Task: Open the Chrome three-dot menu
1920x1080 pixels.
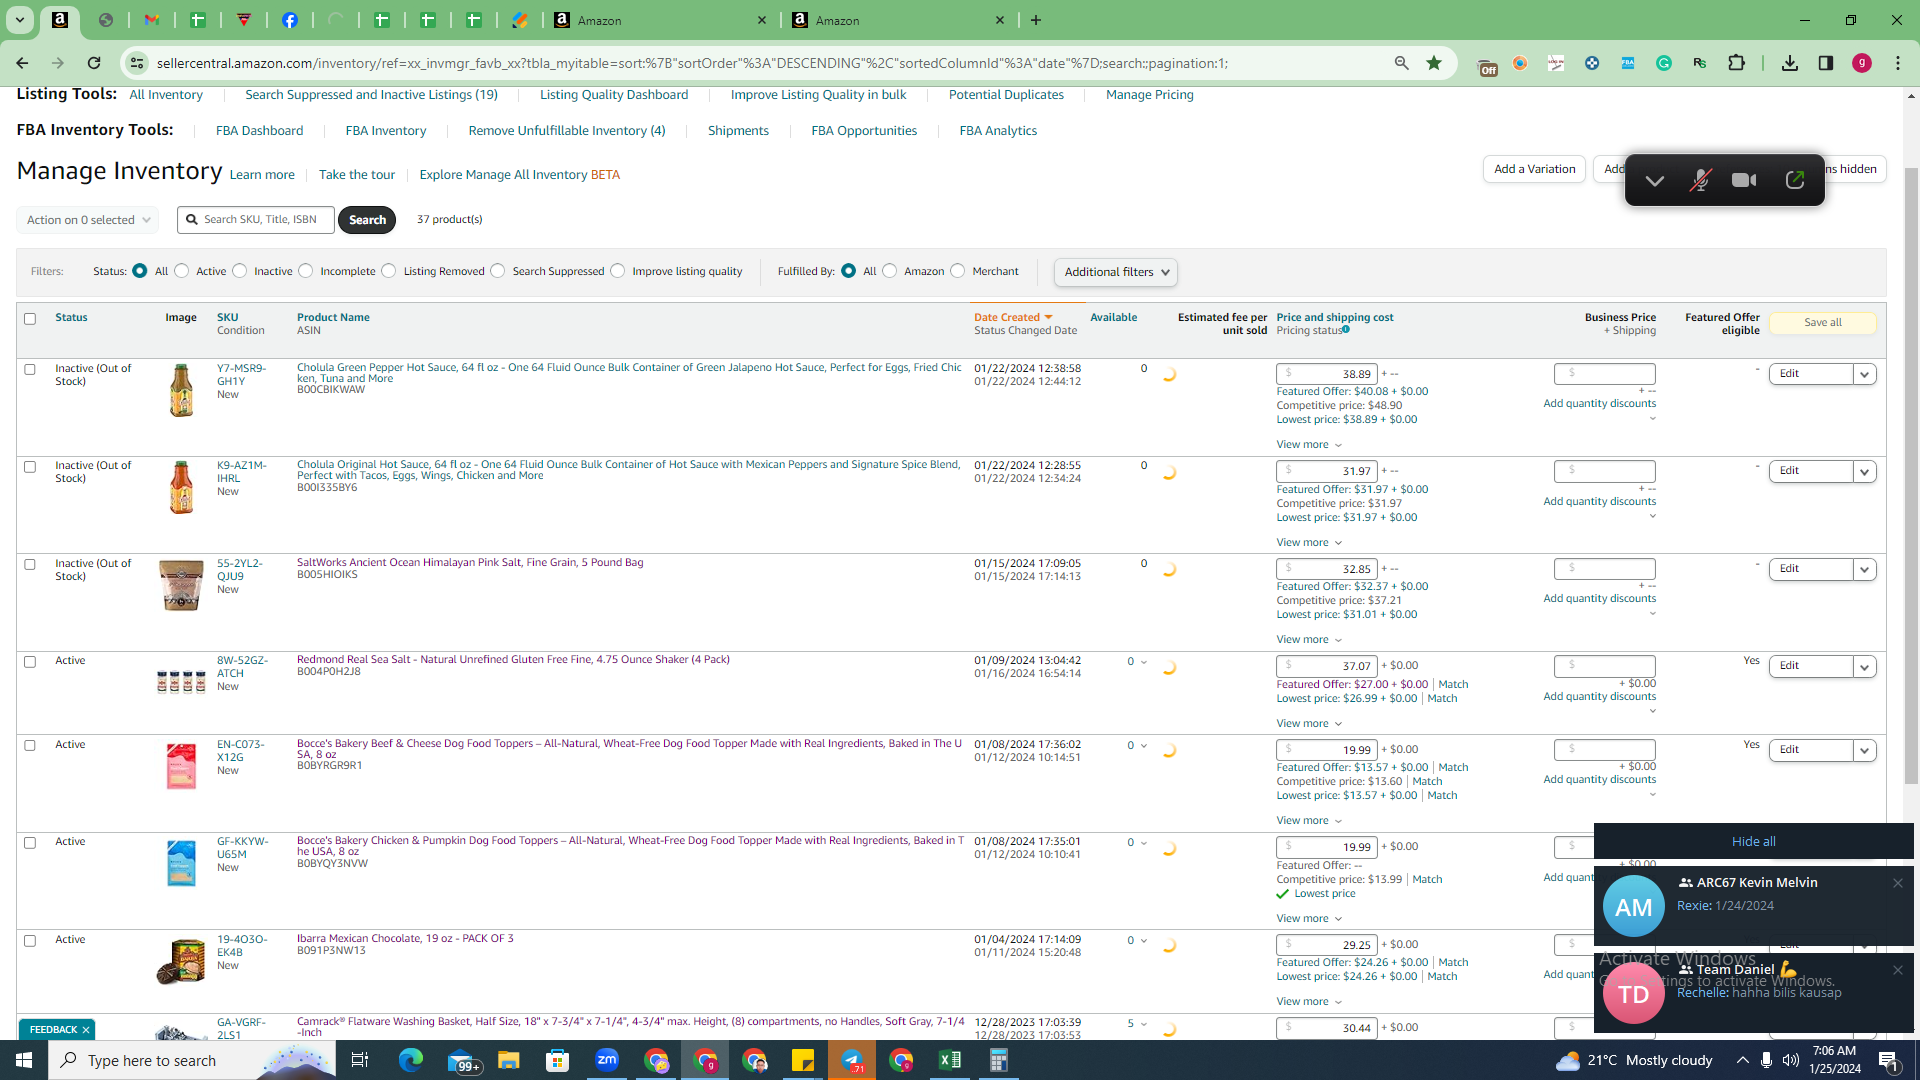Action: pyautogui.click(x=1898, y=63)
